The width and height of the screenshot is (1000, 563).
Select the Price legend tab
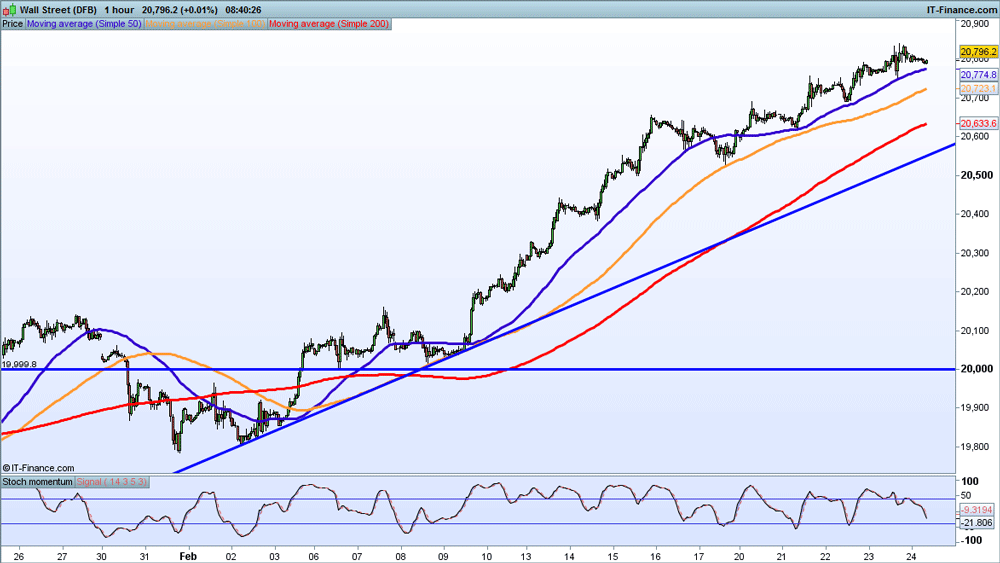point(12,24)
